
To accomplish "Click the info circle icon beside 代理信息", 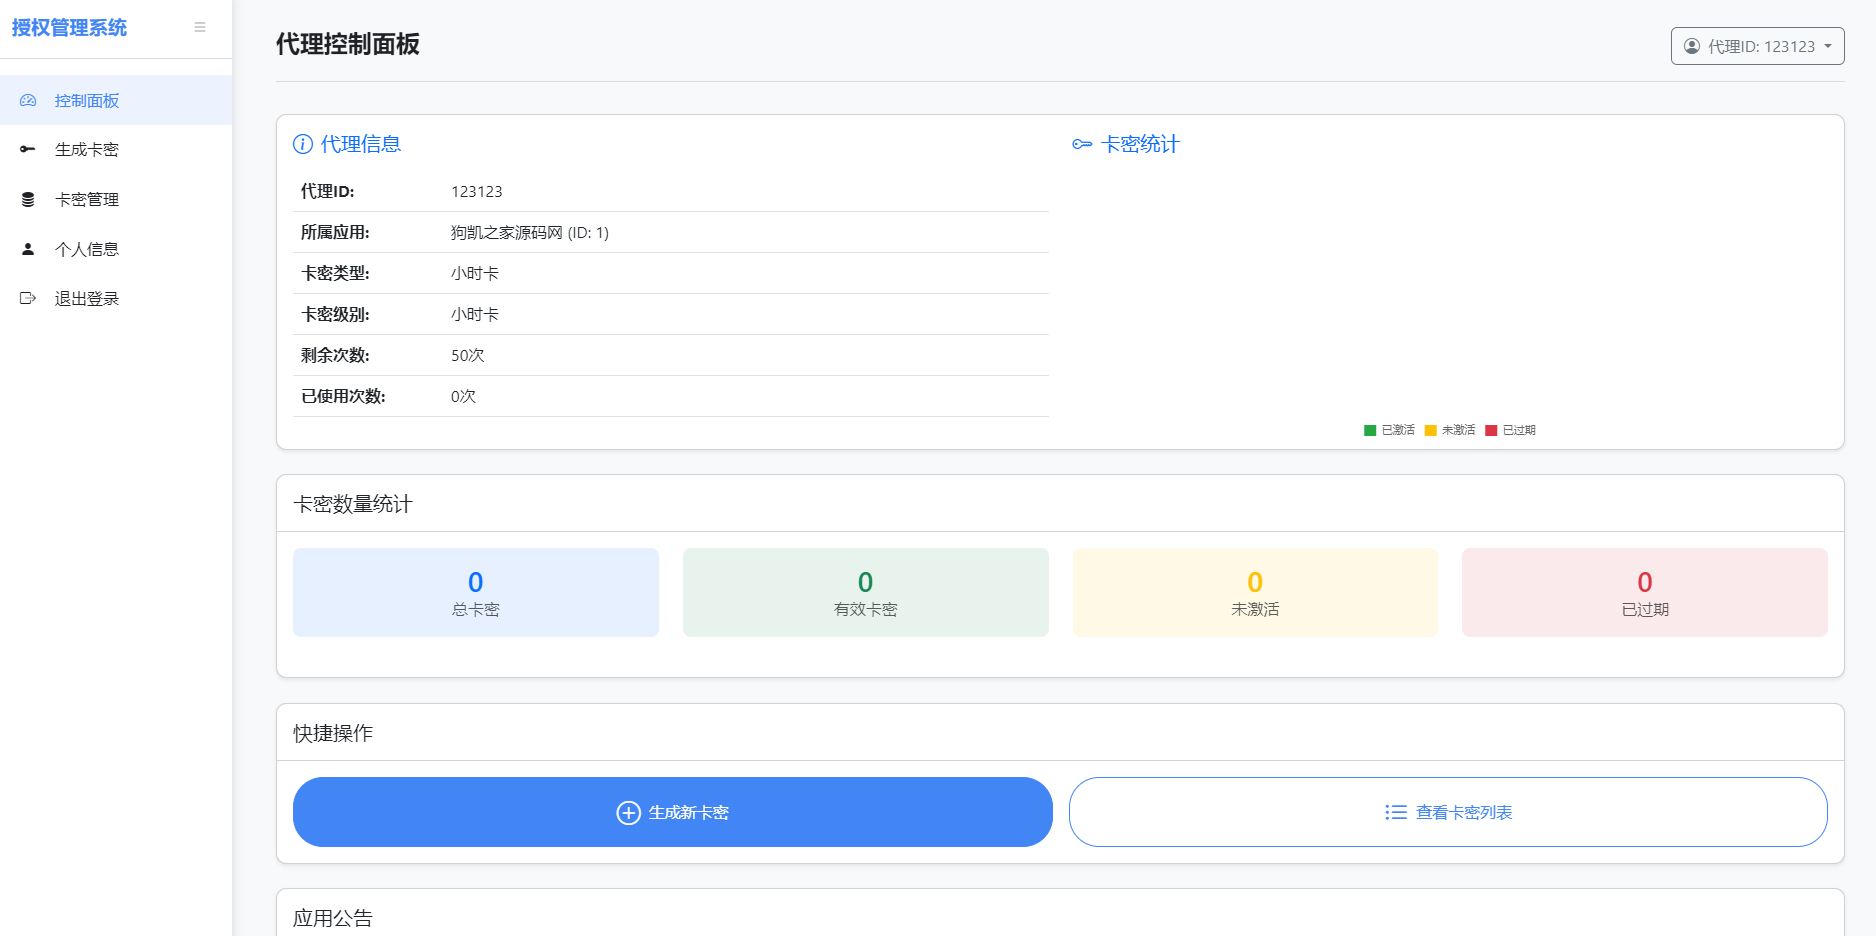I will (303, 144).
